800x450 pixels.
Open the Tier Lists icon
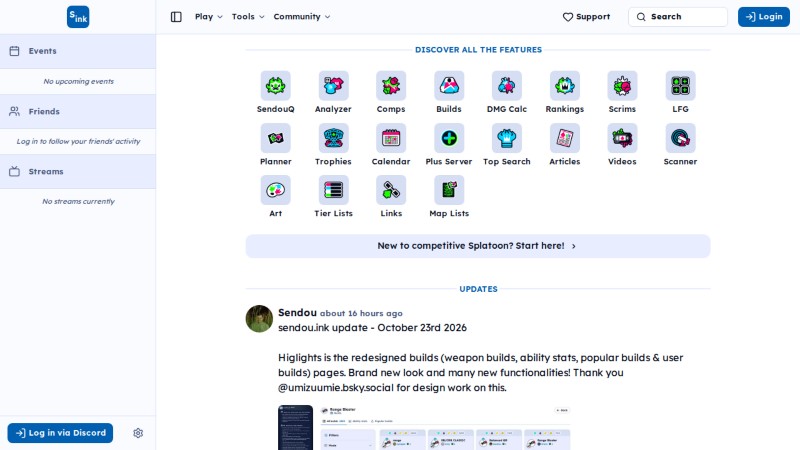coord(333,190)
